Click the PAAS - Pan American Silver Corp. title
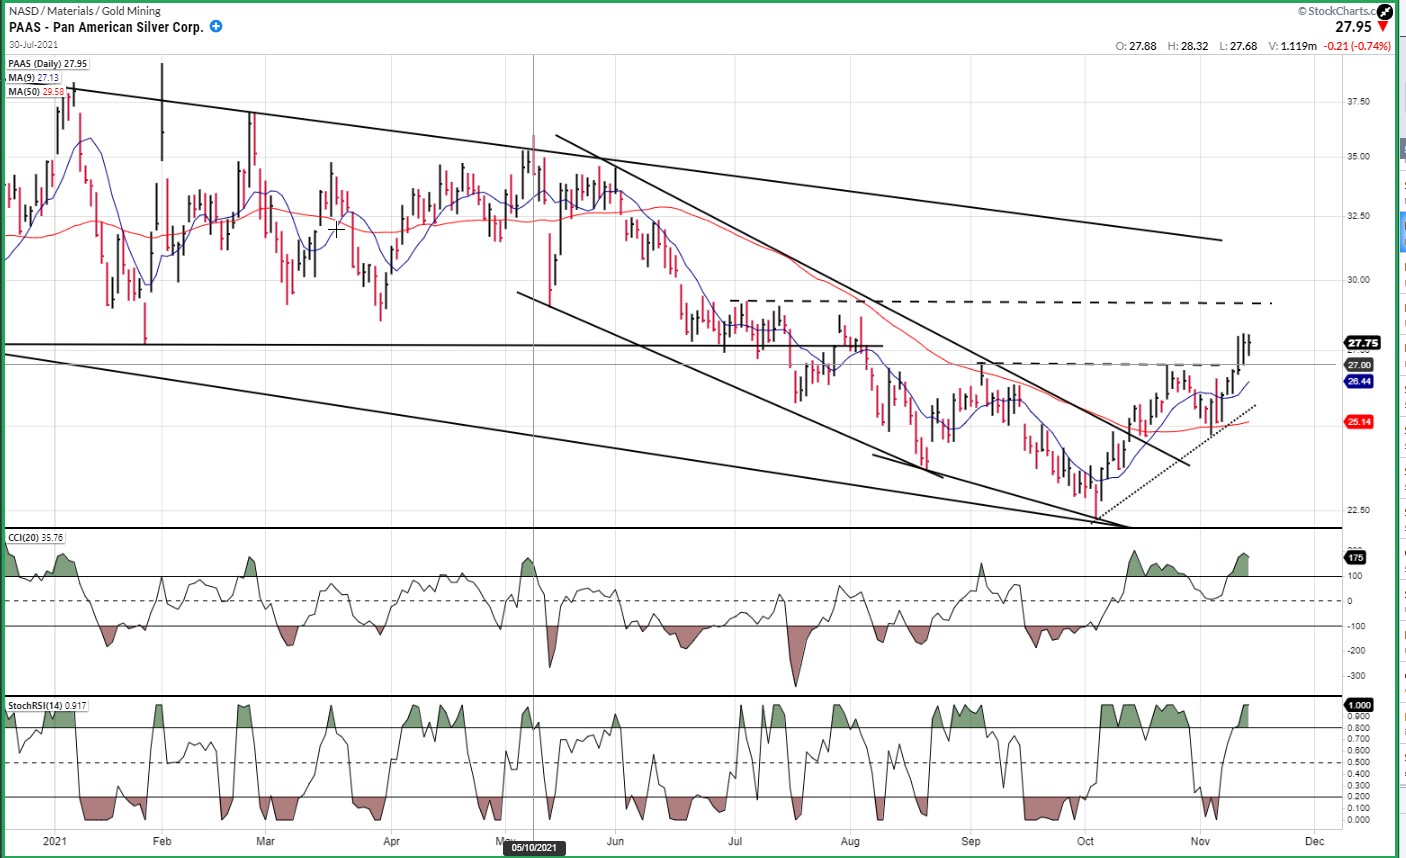 click(x=106, y=27)
